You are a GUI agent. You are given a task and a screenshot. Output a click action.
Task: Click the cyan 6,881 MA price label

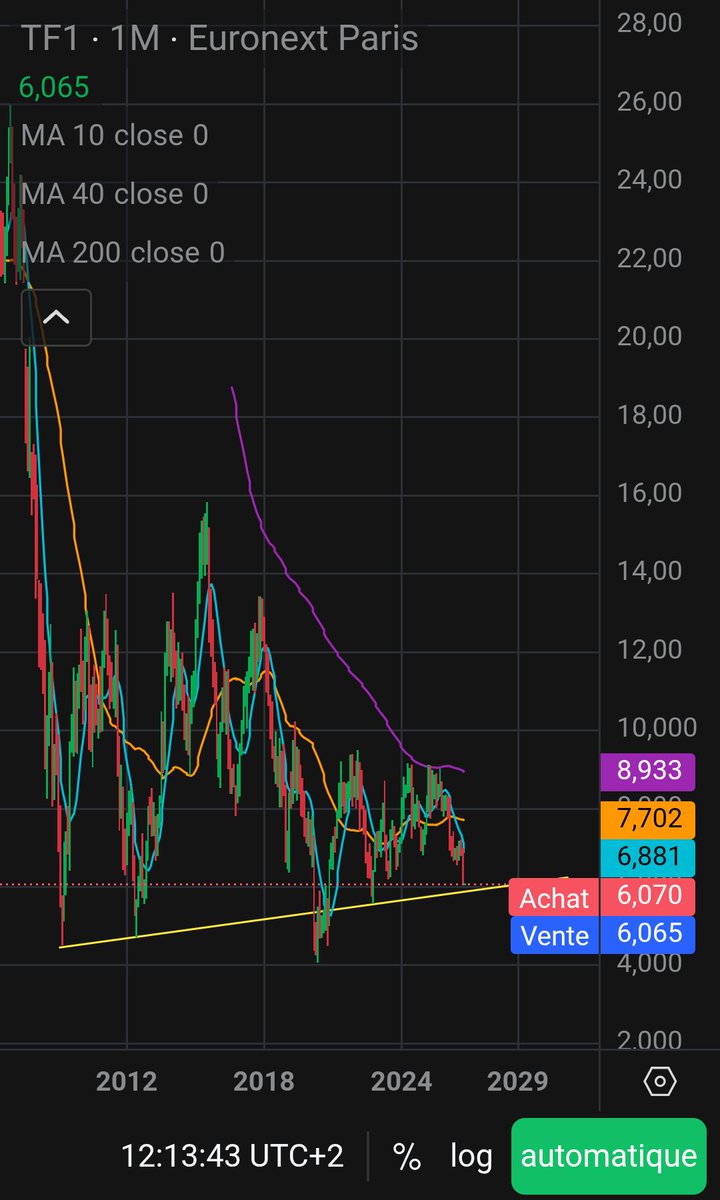pyautogui.click(x=647, y=857)
